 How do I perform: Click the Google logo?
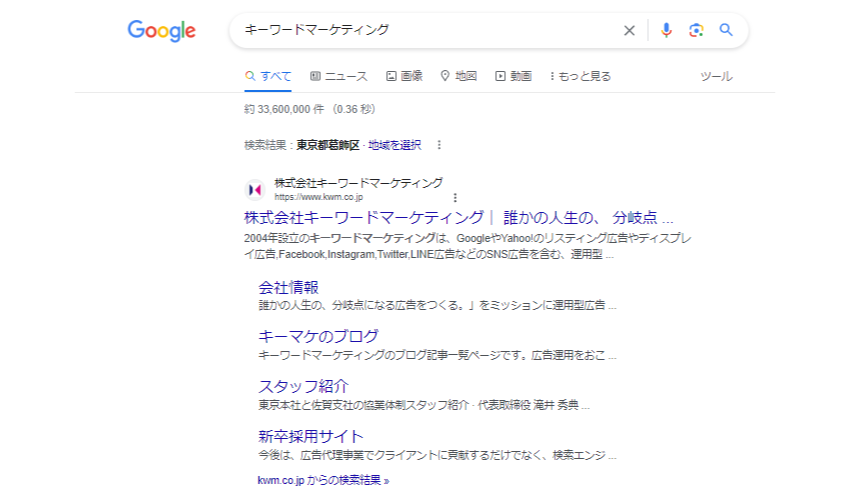pos(162,31)
